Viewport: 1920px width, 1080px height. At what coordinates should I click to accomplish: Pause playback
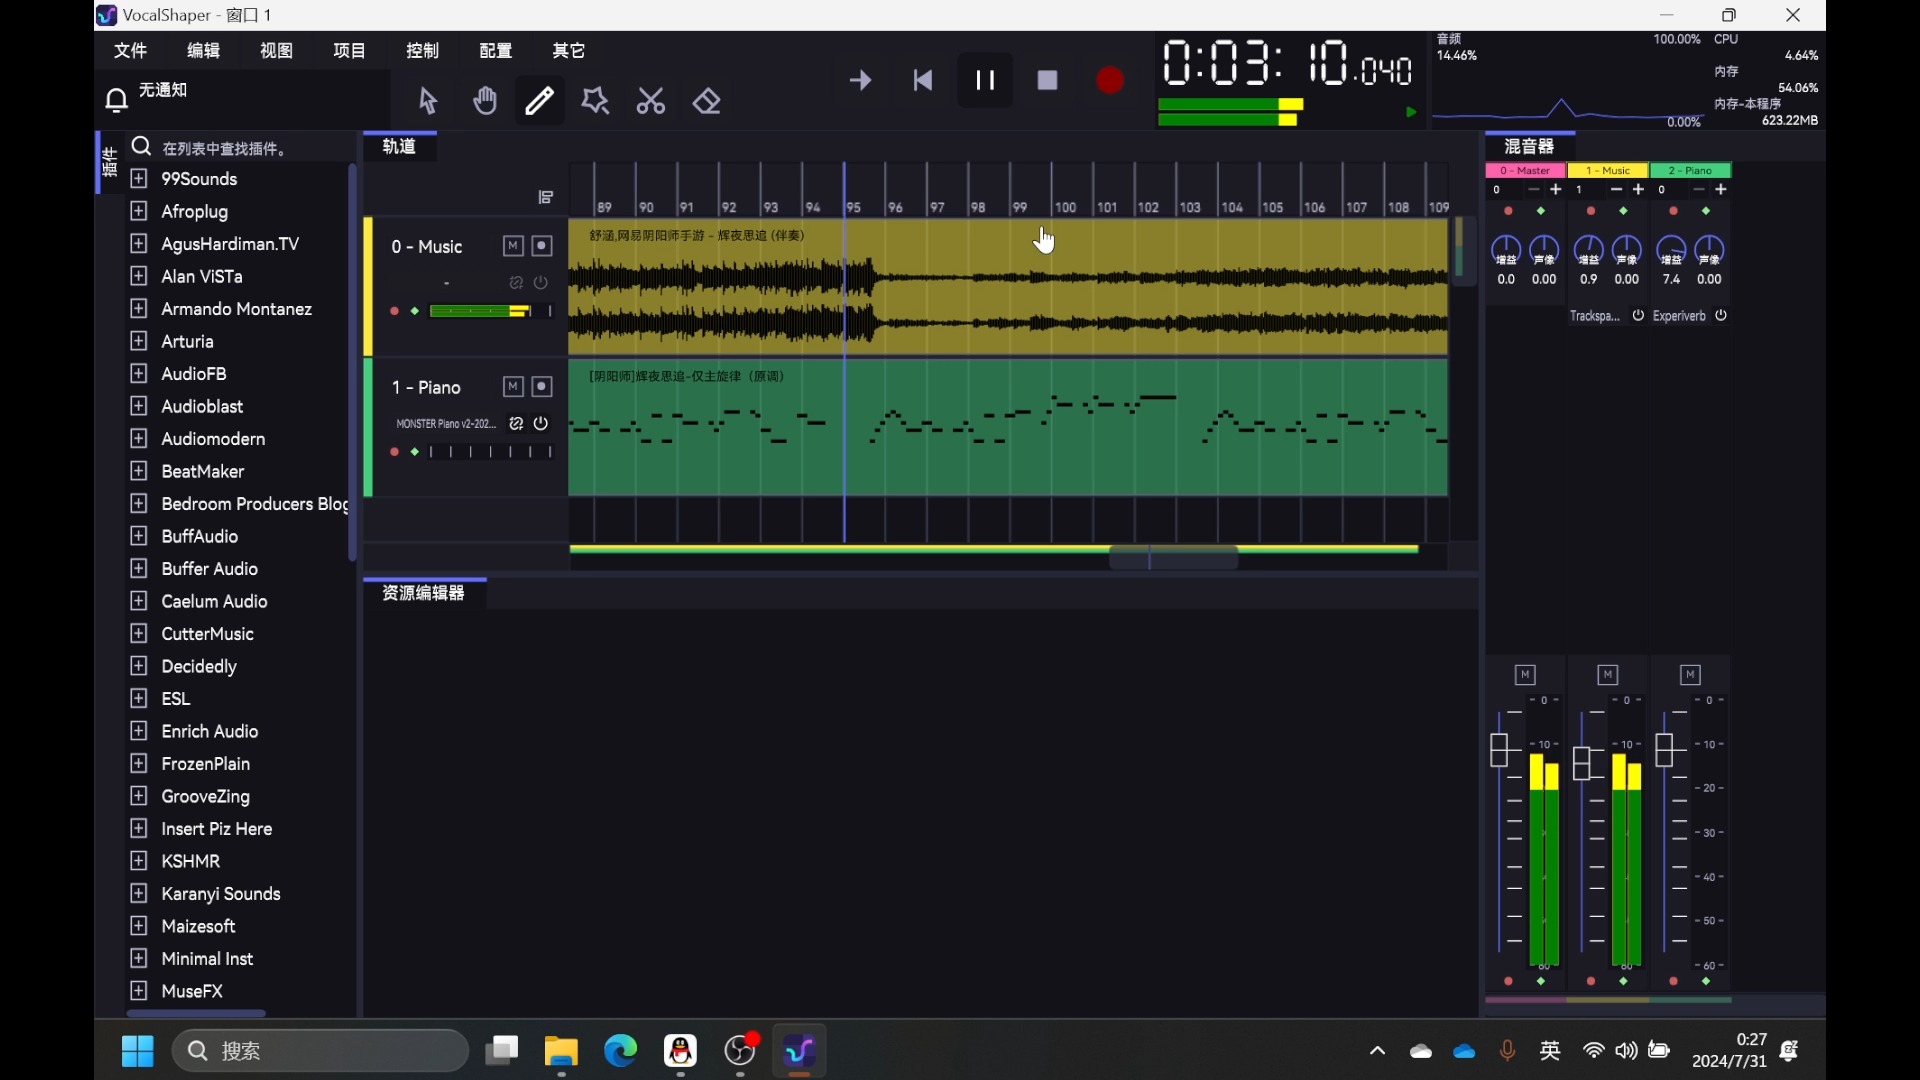coord(985,80)
